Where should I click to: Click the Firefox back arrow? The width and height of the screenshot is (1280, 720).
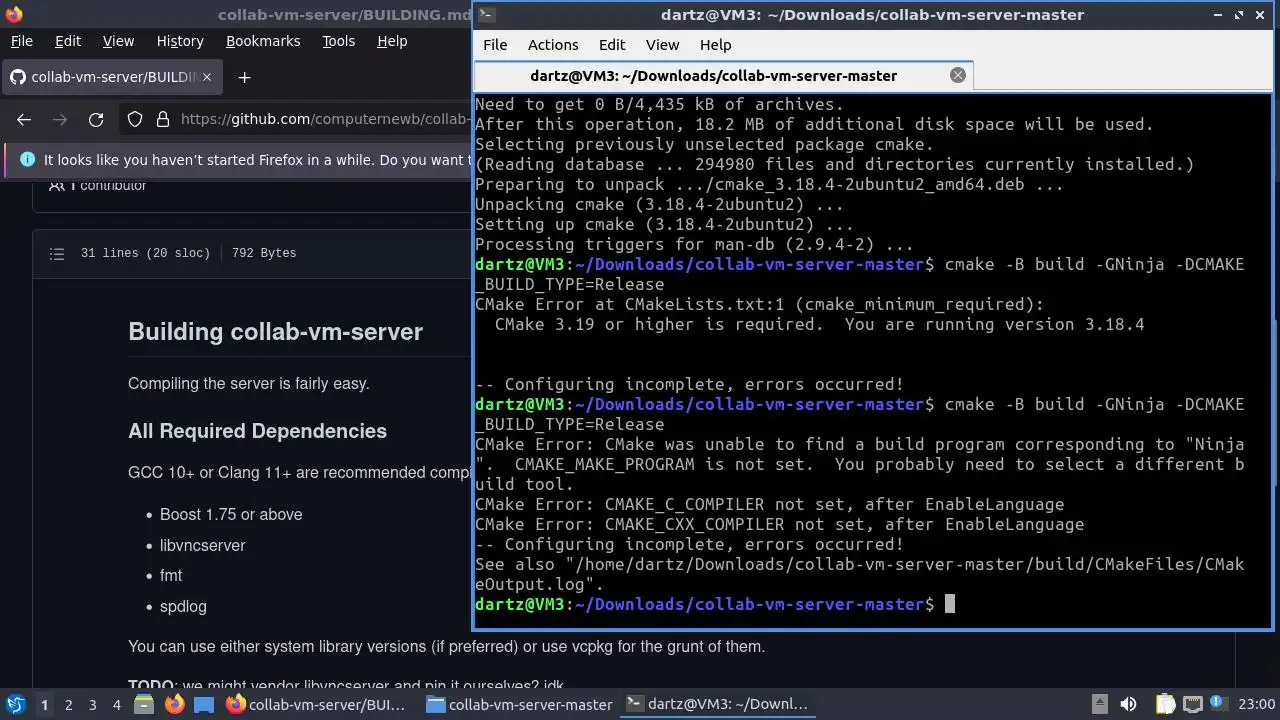[x=24, y=119]
